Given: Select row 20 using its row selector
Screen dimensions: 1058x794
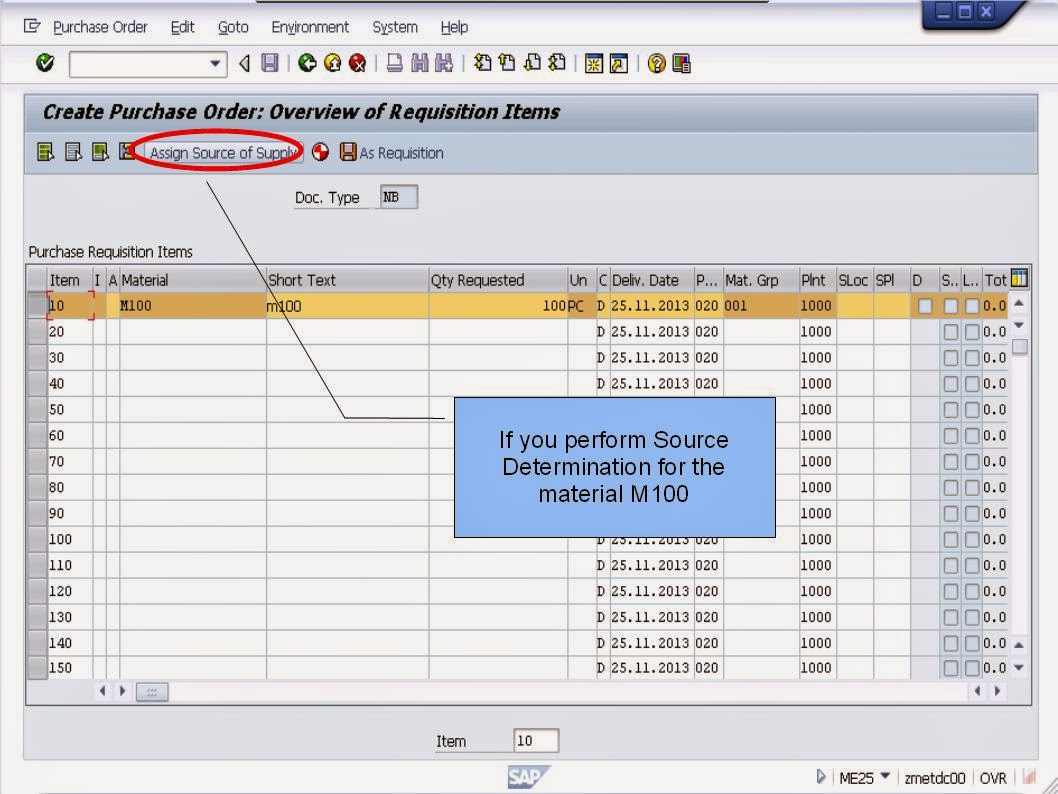Looking at the screenshot, I should click(36, 331).
